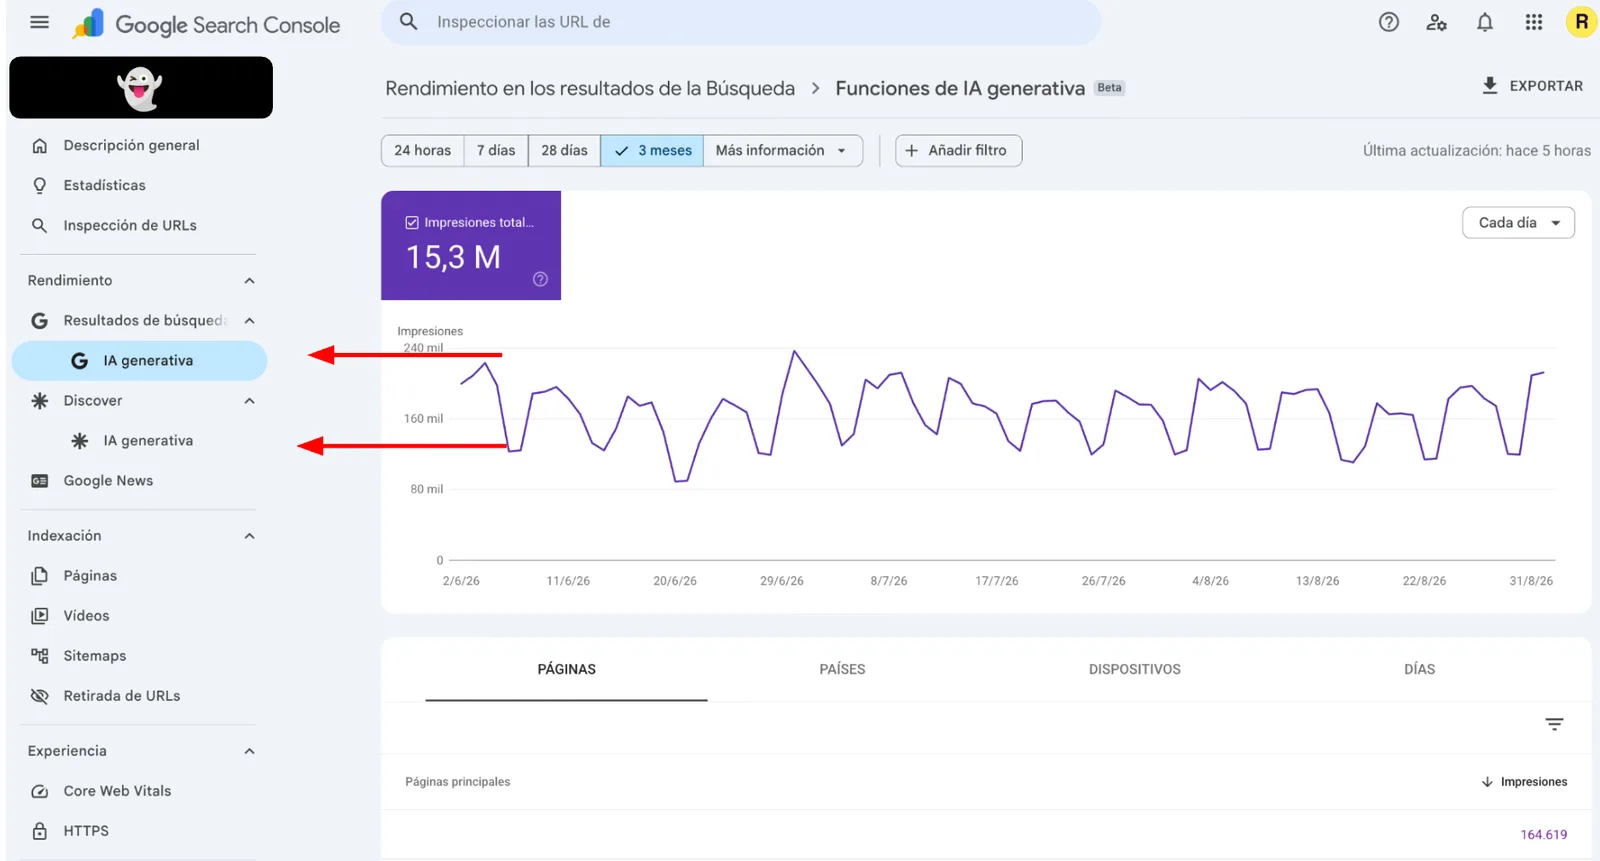Toggle the Impresiones totales checkbox card
Image resolution: width=1600 pixels, height=861 pixels.
click(x=471, y=245)
